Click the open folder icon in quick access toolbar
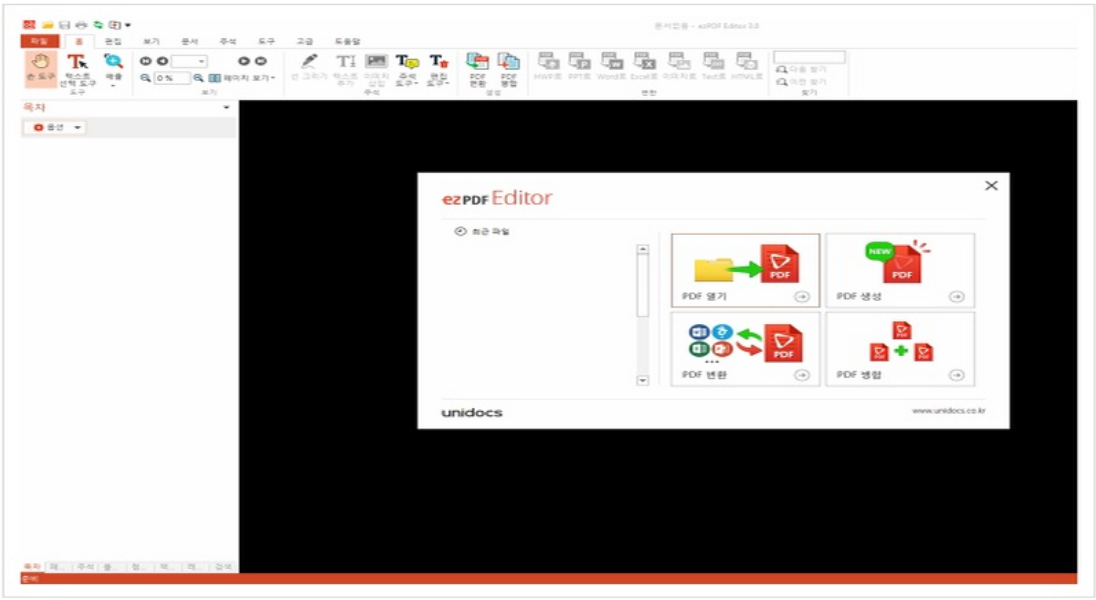Screen dimensions: 1096x600 pos(47,25)
